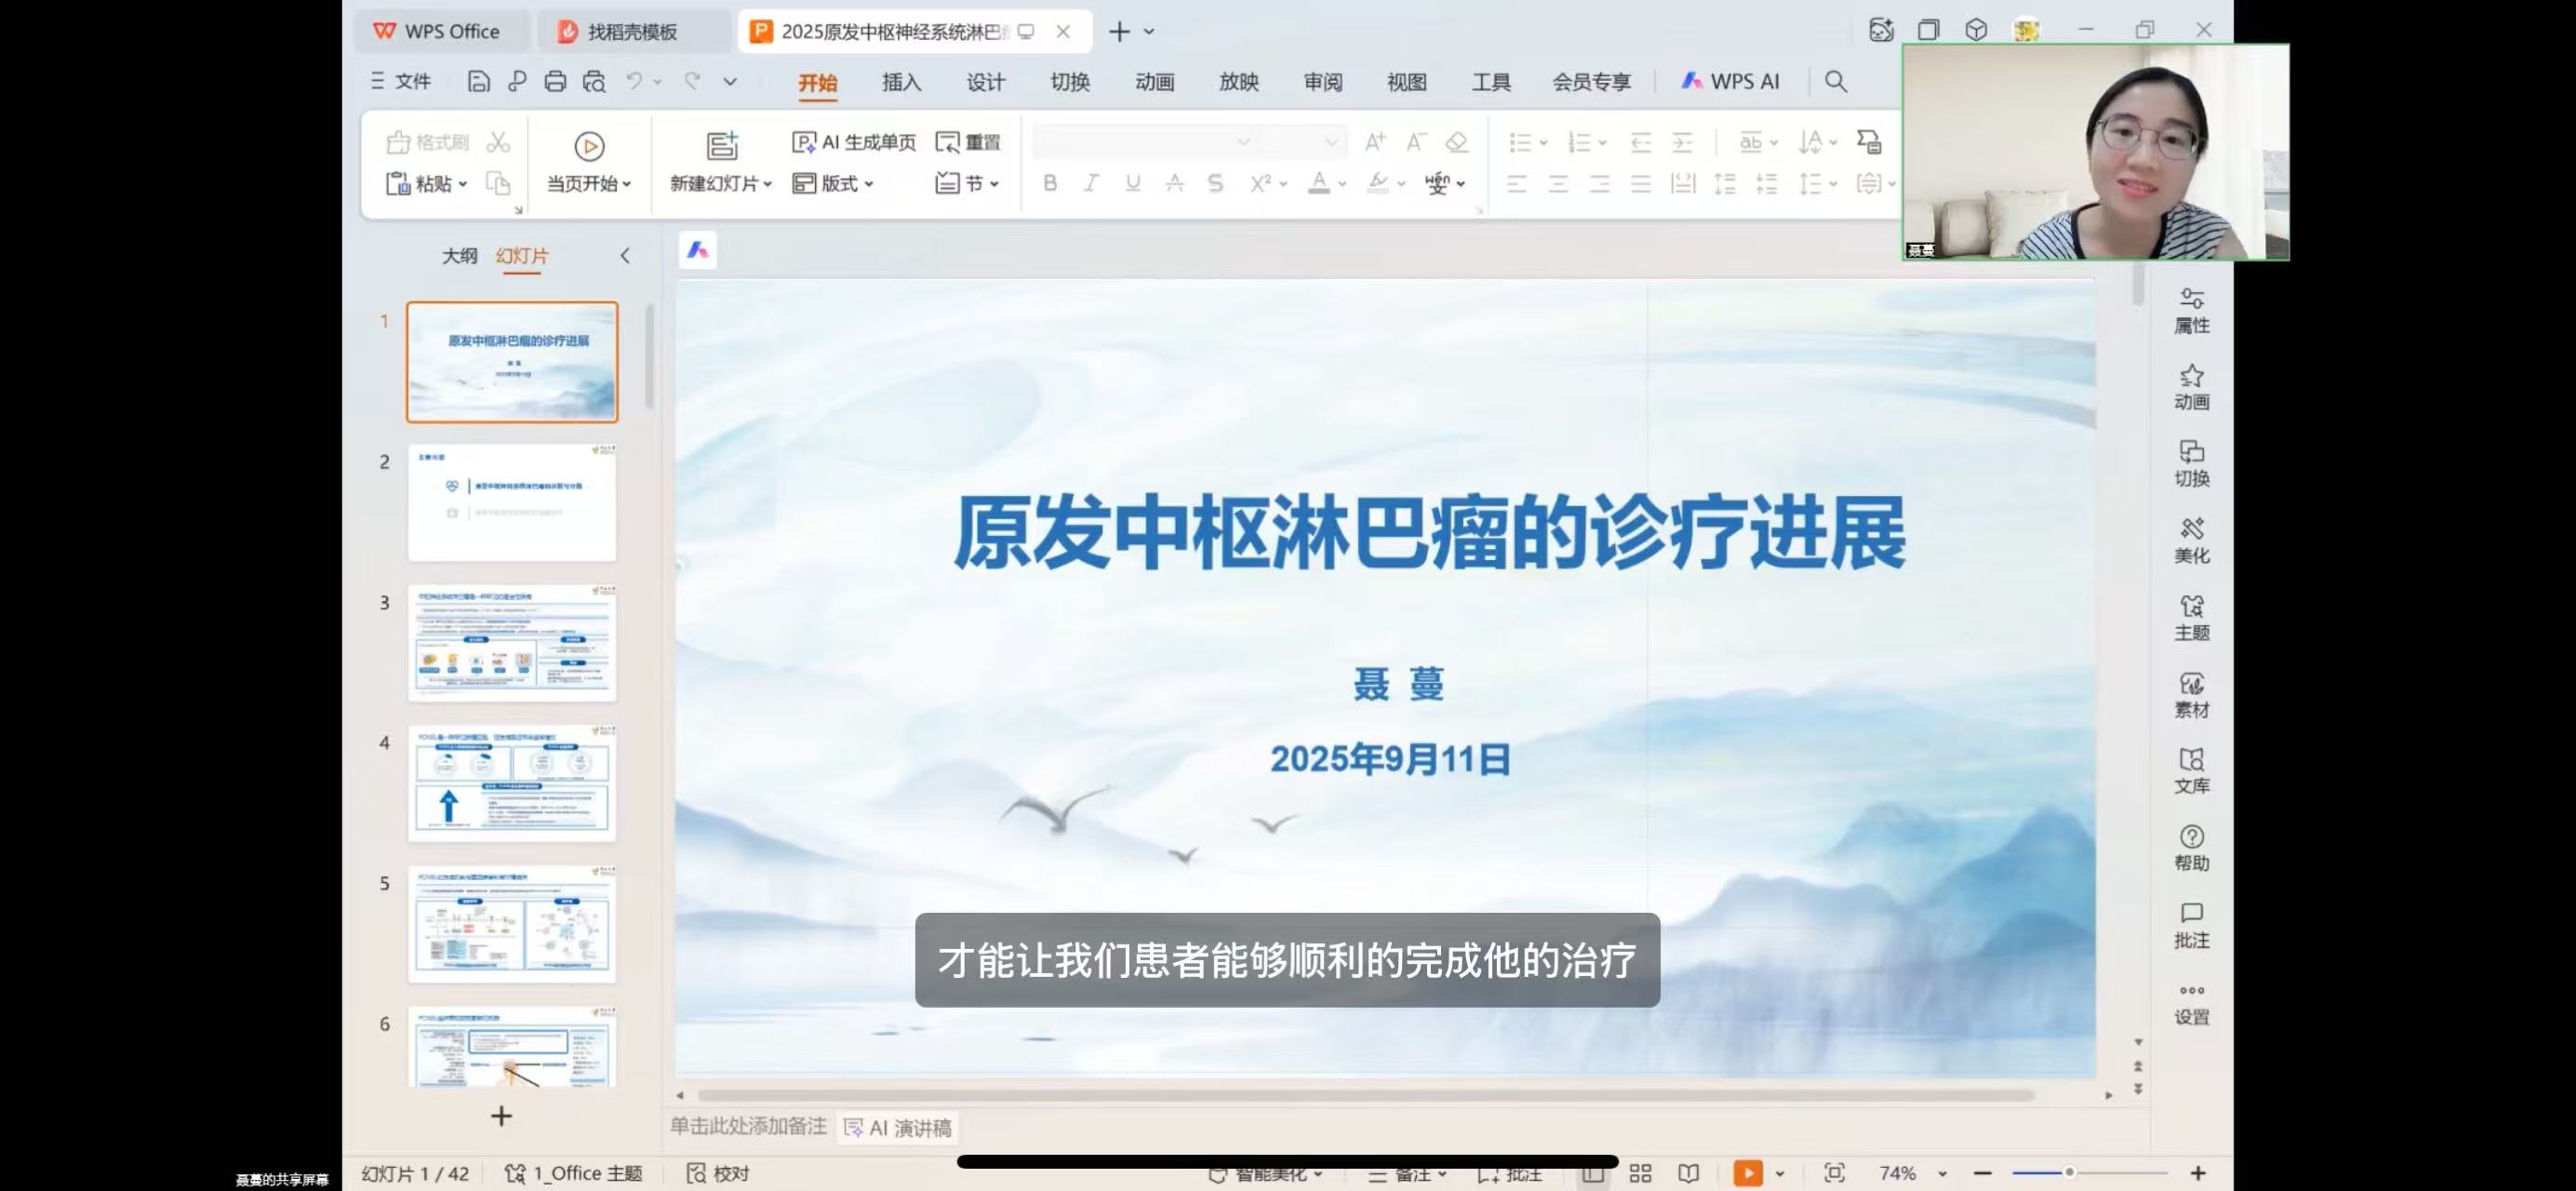The image size is (2576, 1191).
Task: Click the Save icon in quick toolbar
Action: (478, 81)
